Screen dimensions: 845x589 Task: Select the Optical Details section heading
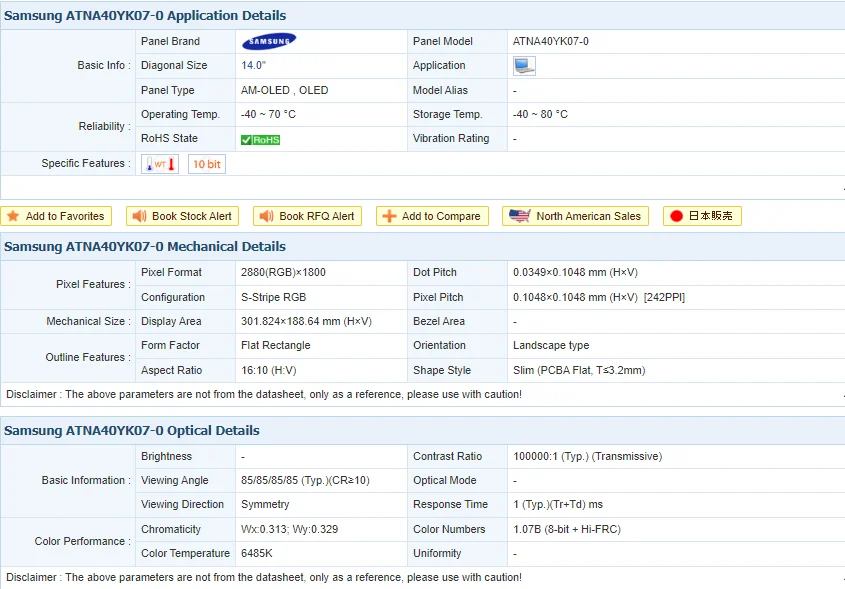[131, 431]
